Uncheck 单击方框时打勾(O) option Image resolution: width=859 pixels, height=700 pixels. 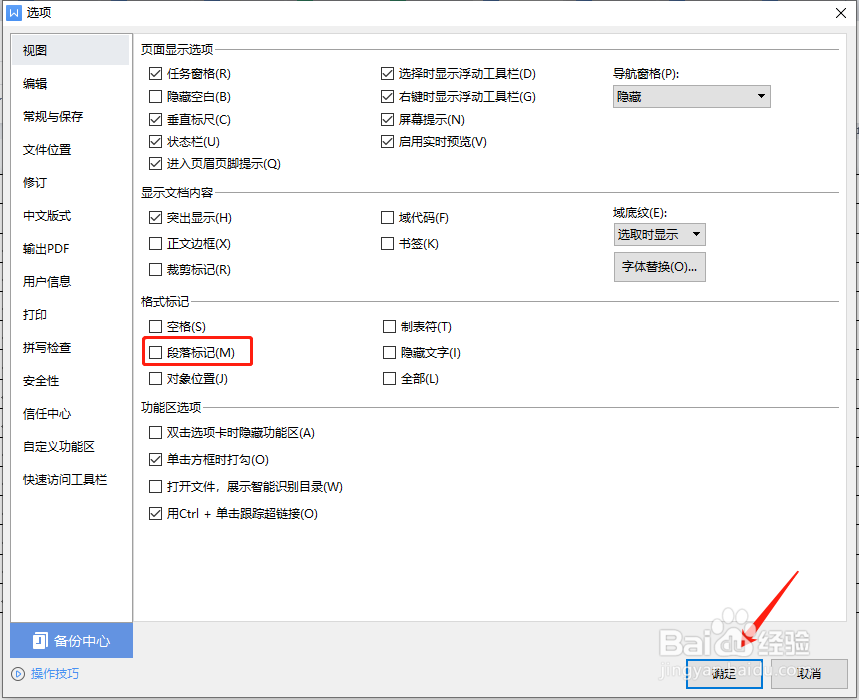(156, 459)
